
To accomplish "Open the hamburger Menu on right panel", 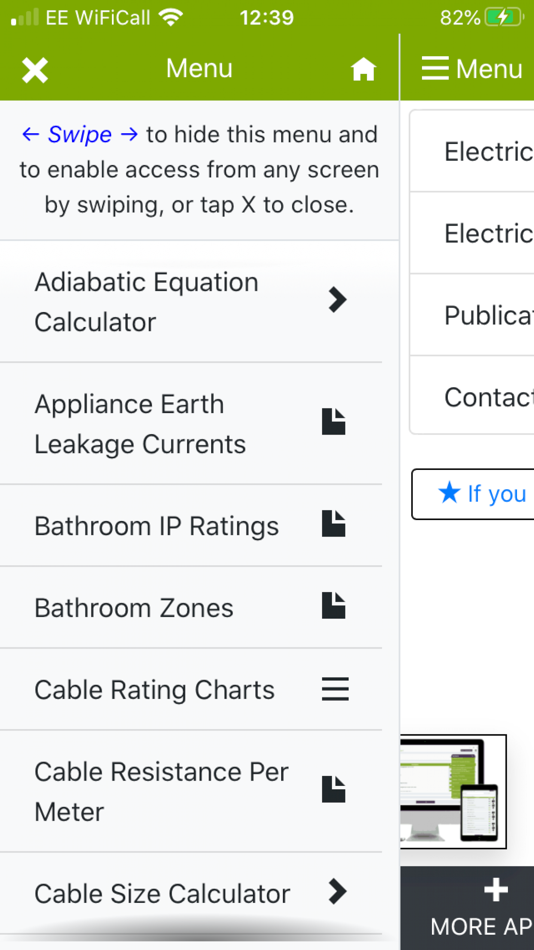I will tap(472, 68).
